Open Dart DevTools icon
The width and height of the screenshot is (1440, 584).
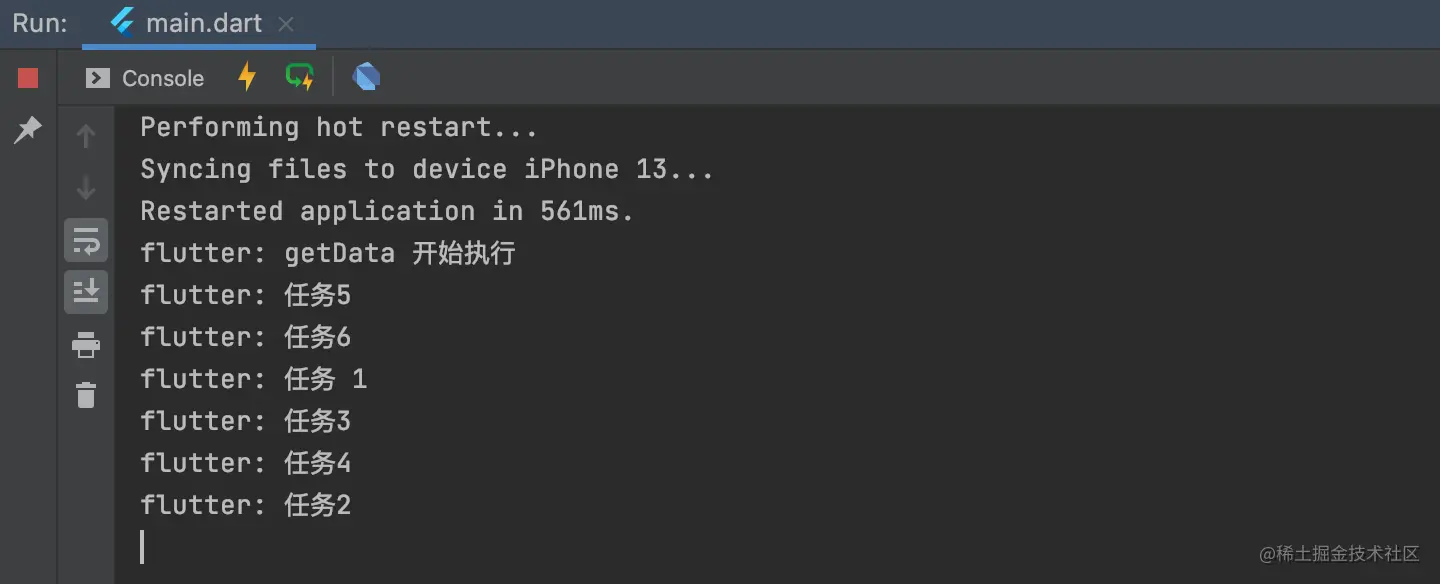pyautogui.click(x=366, y=77)
